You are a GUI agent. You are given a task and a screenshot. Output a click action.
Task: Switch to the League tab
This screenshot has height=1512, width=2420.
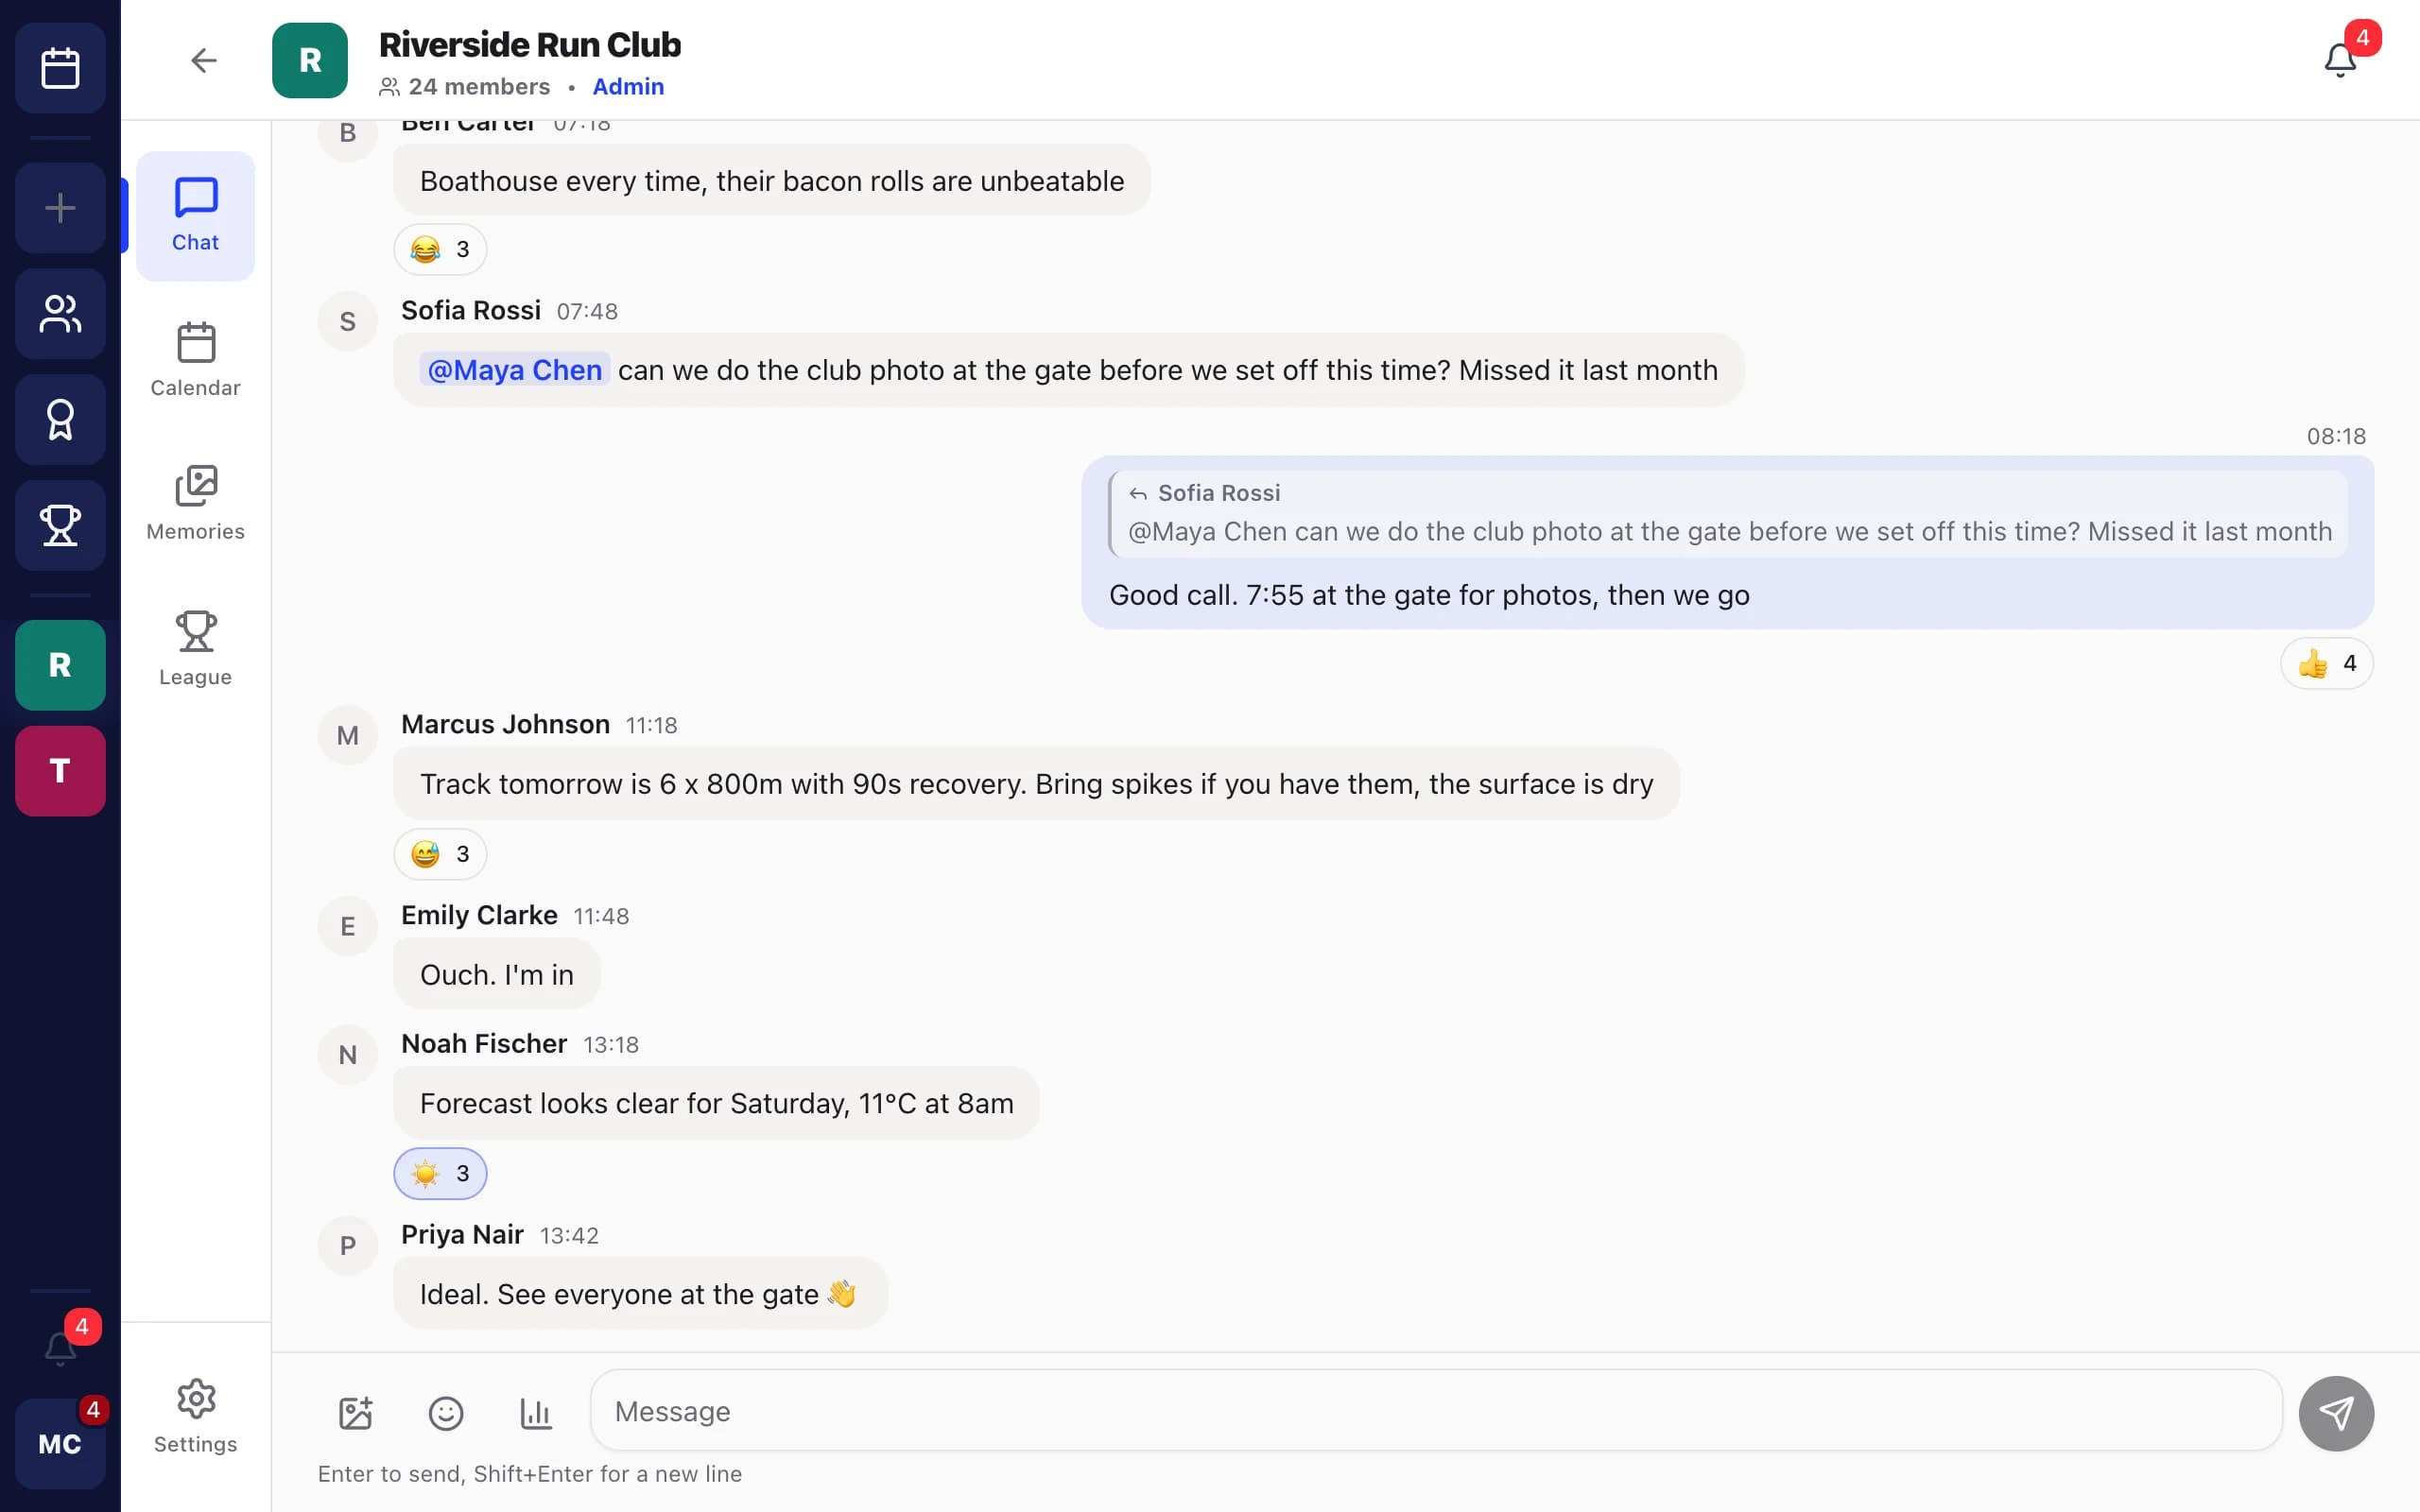(195, 649)
